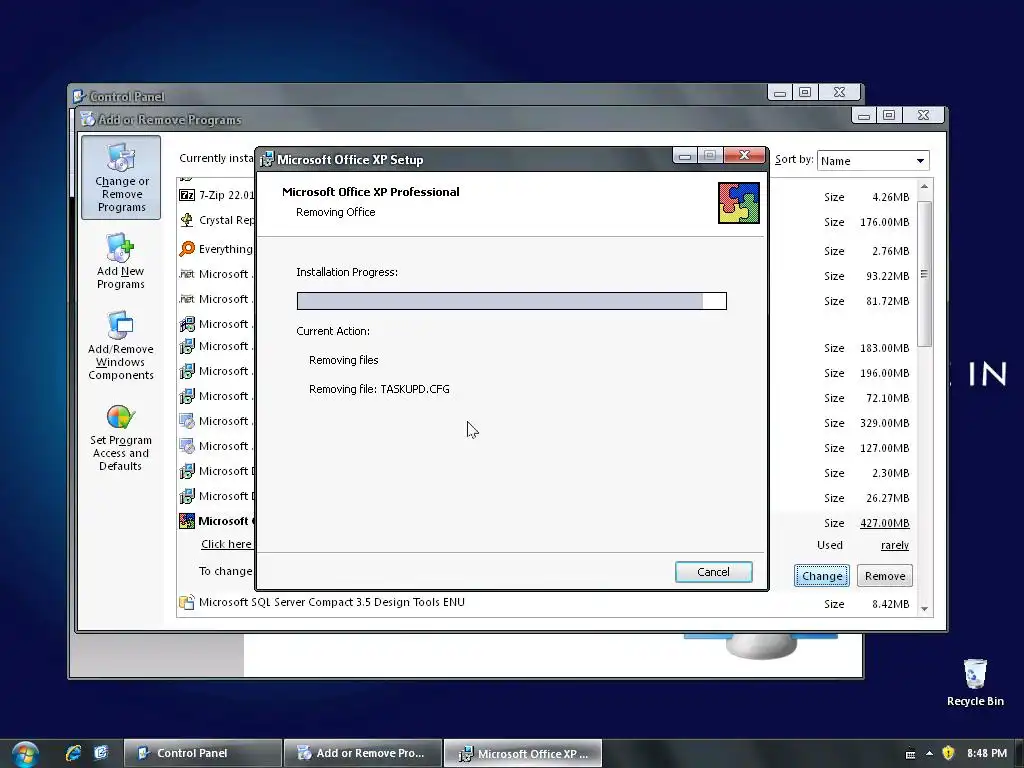This screenshot has width=1024, height=768.
Task: Click the 427.00MB size value
Action: tap(885, 523)
